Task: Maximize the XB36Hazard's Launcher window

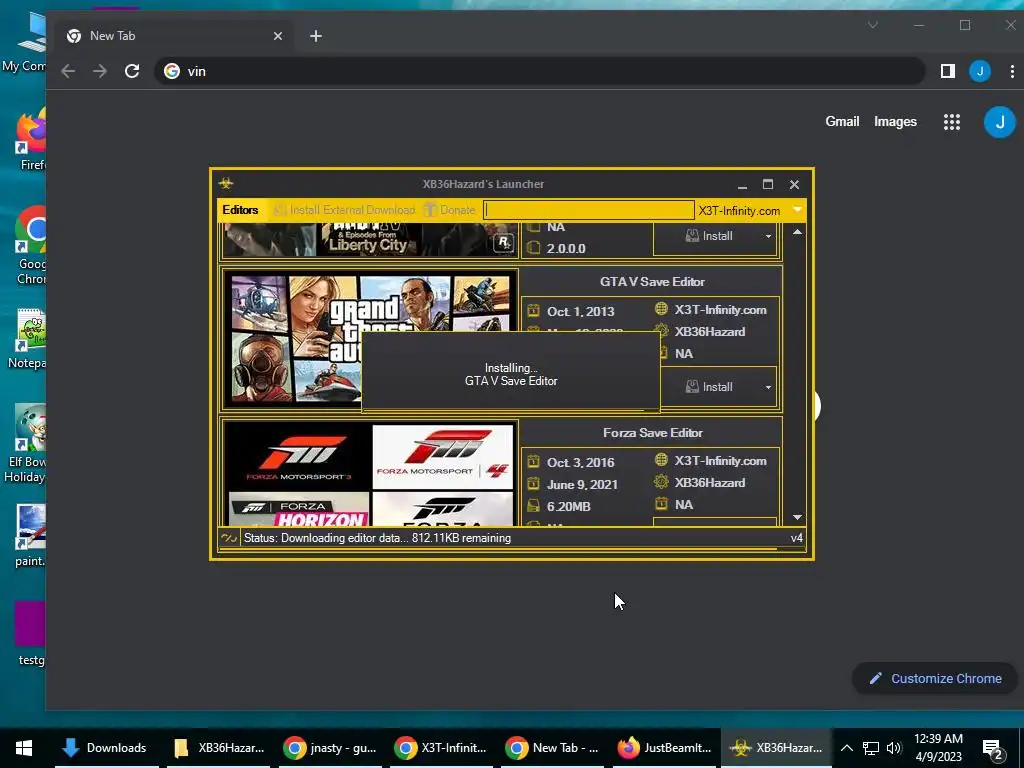Action: point(768,184)
